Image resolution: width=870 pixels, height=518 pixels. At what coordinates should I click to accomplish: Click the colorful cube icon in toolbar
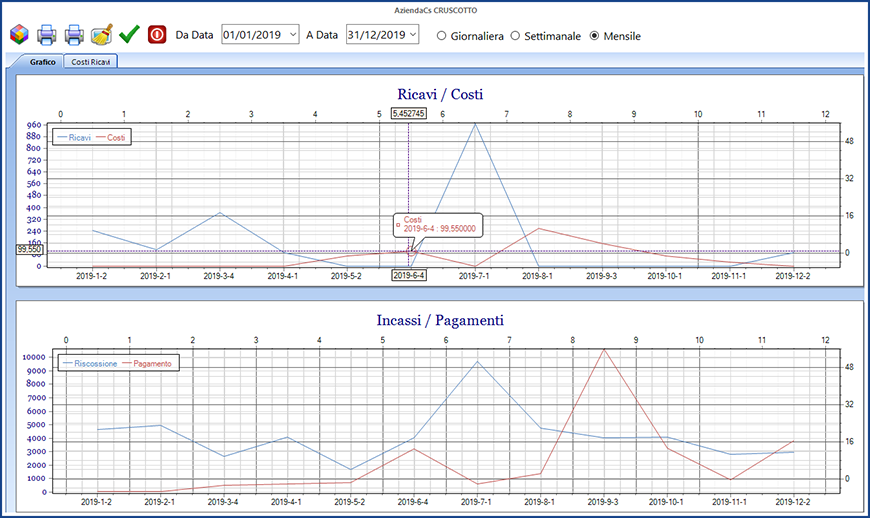(19, 35)
